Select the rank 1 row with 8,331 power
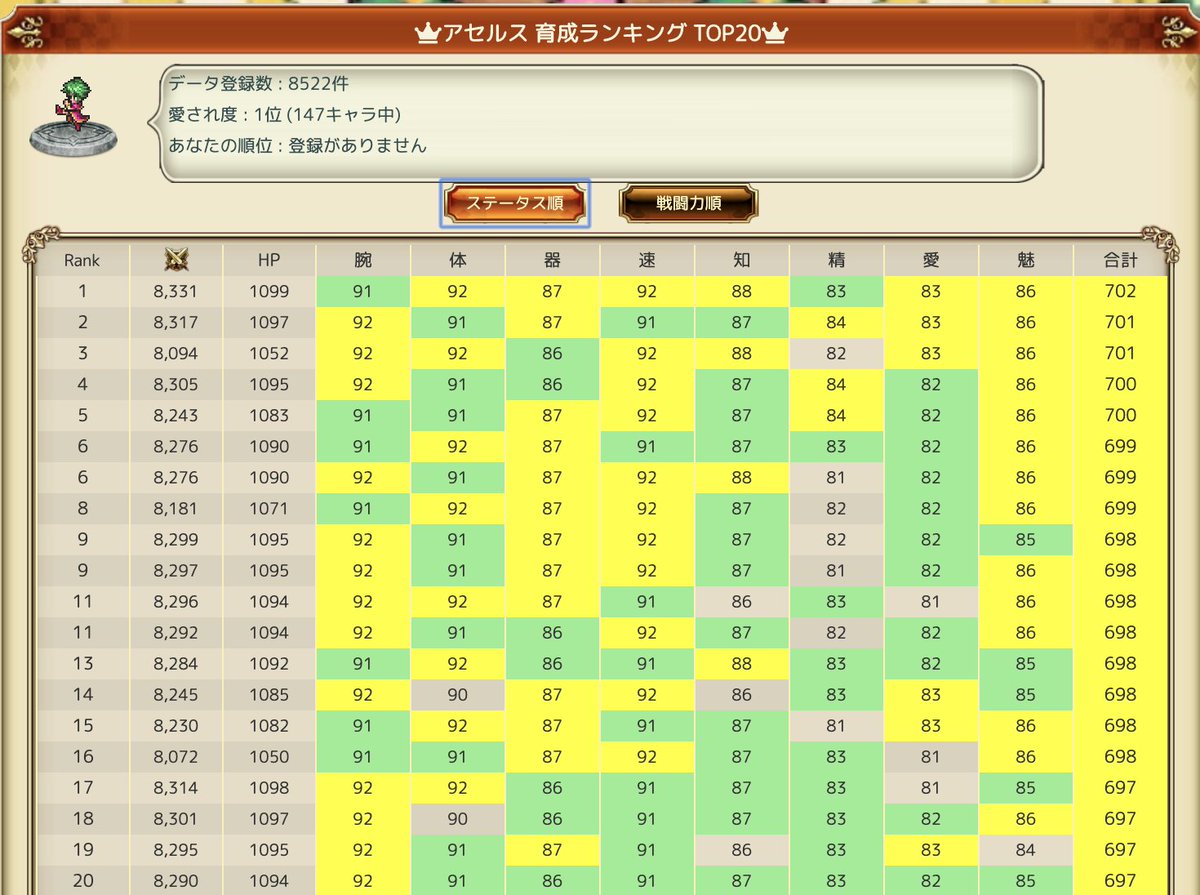Screen dimensions: 1200x895 tap(600, 290)
